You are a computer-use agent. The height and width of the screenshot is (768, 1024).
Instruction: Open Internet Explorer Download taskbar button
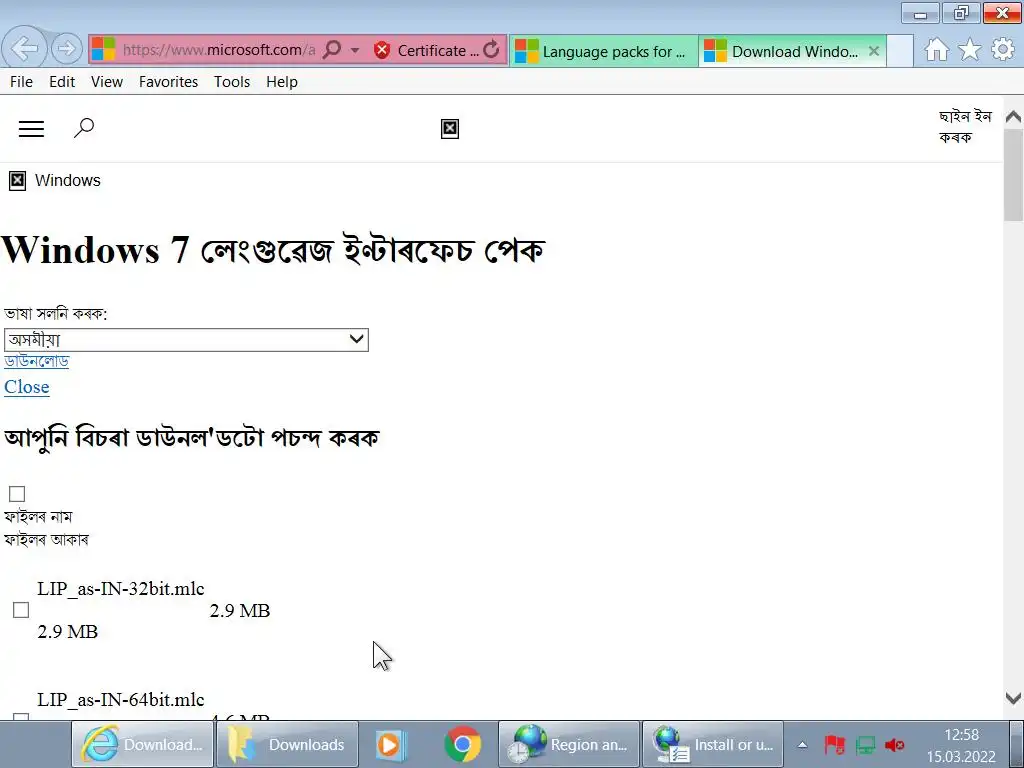pos(142,744)
